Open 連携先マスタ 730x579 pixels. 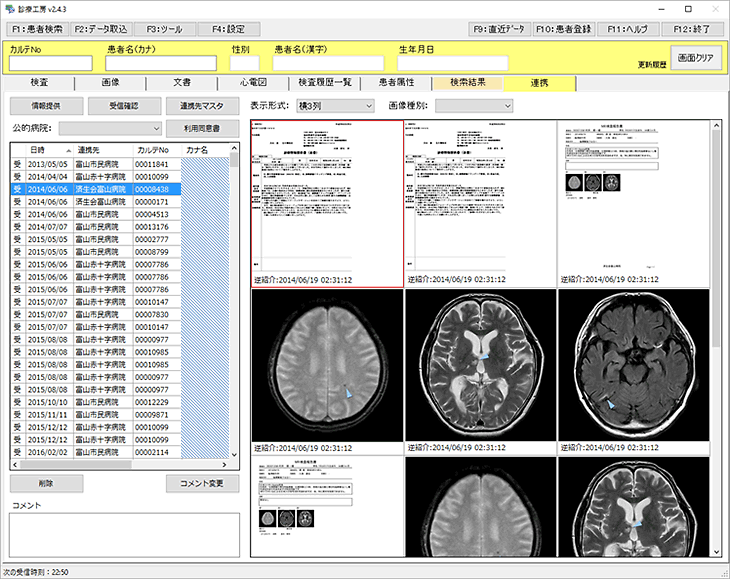tap(203, 106)
